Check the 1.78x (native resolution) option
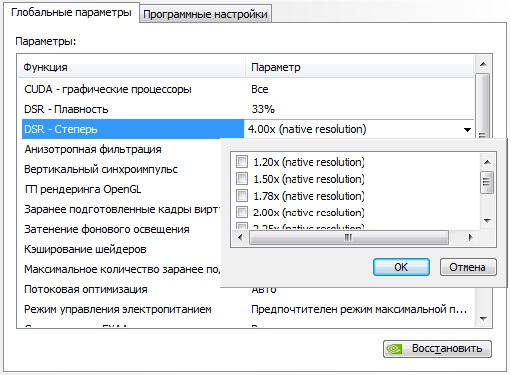Viewport: 511px width, 375px height. pos(242,196)
